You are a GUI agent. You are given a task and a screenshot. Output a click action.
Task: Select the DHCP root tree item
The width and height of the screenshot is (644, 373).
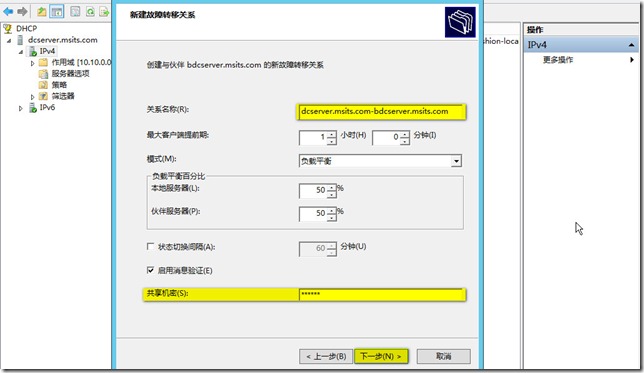pyautogui.click(x=26, y=28)
